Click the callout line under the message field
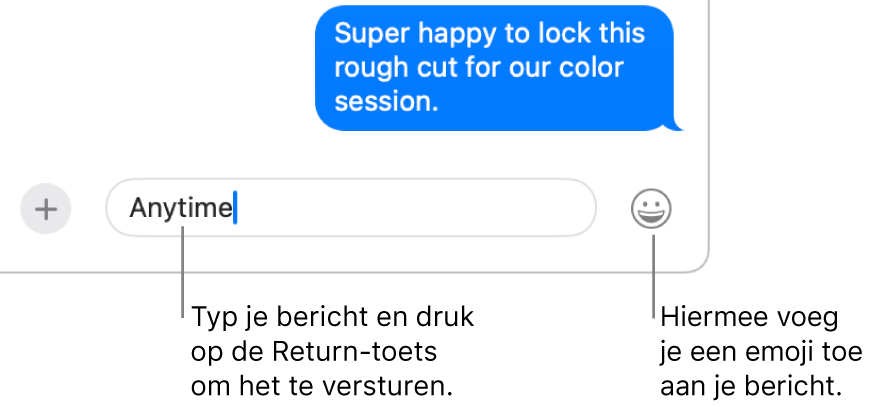The width and height of the screenshot is (878, 407). (183, 272)
